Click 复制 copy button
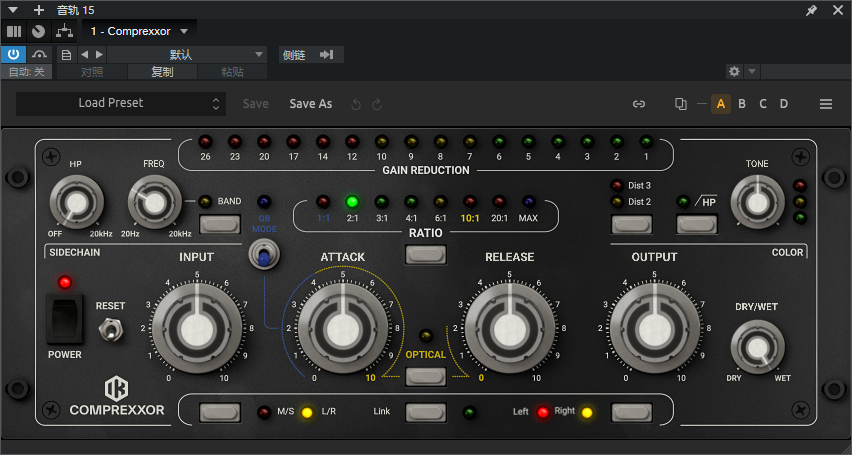Viewport: 852px width, 455px height. click(162, 72)
